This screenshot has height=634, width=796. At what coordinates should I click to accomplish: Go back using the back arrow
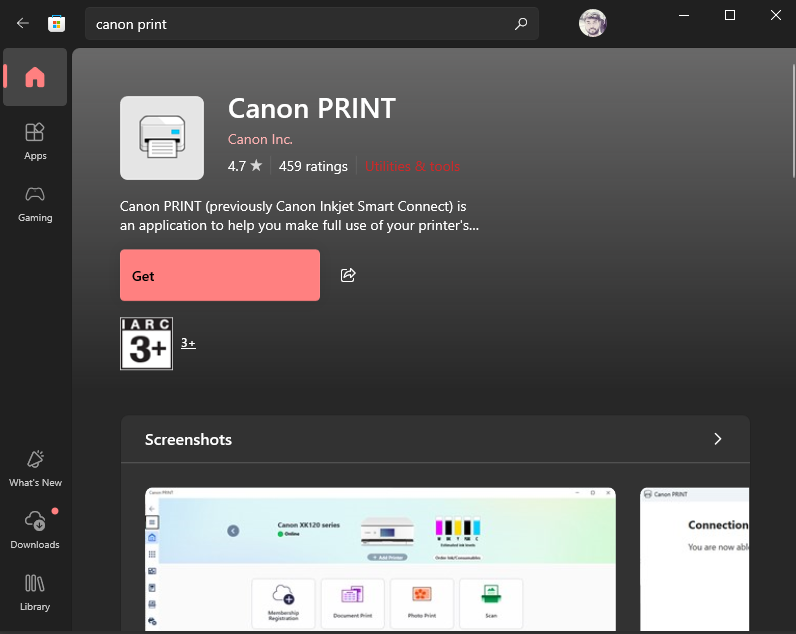[x=22, y=23]
